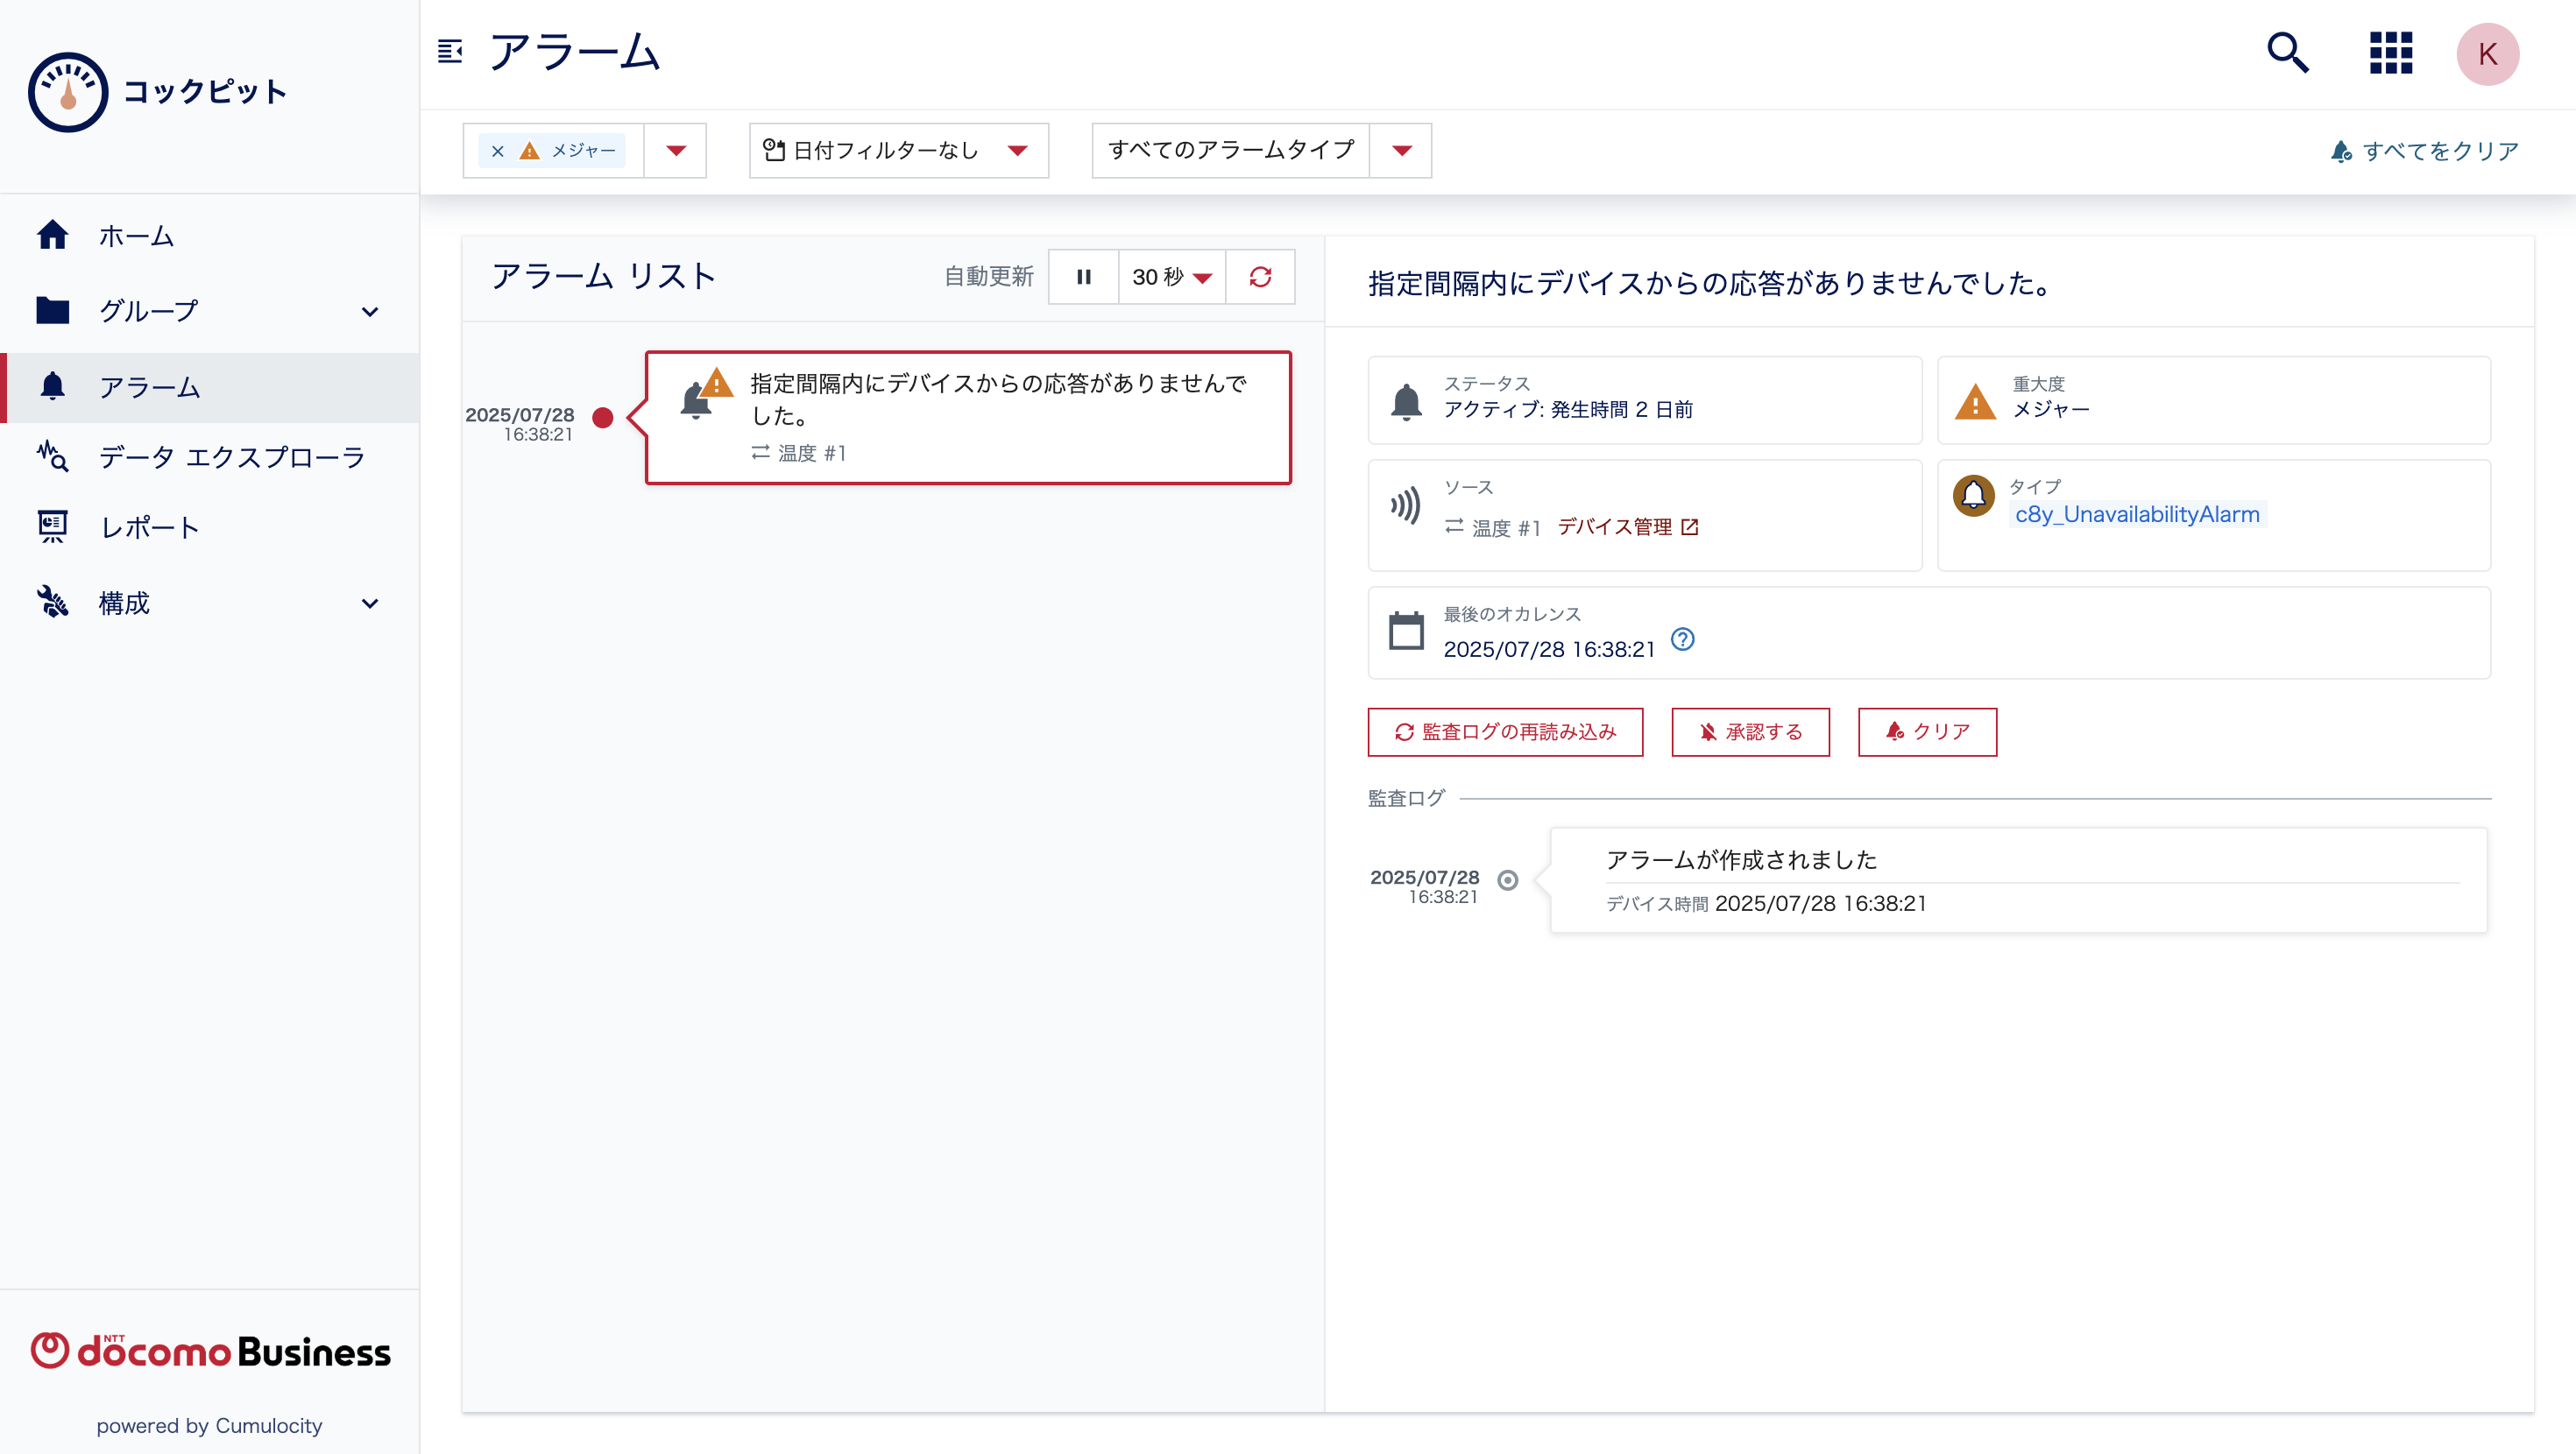This screenshot has height=1454, width=2576.
Task: Go to ホーム in the sidebar
Action: click(x=209, y=236)
